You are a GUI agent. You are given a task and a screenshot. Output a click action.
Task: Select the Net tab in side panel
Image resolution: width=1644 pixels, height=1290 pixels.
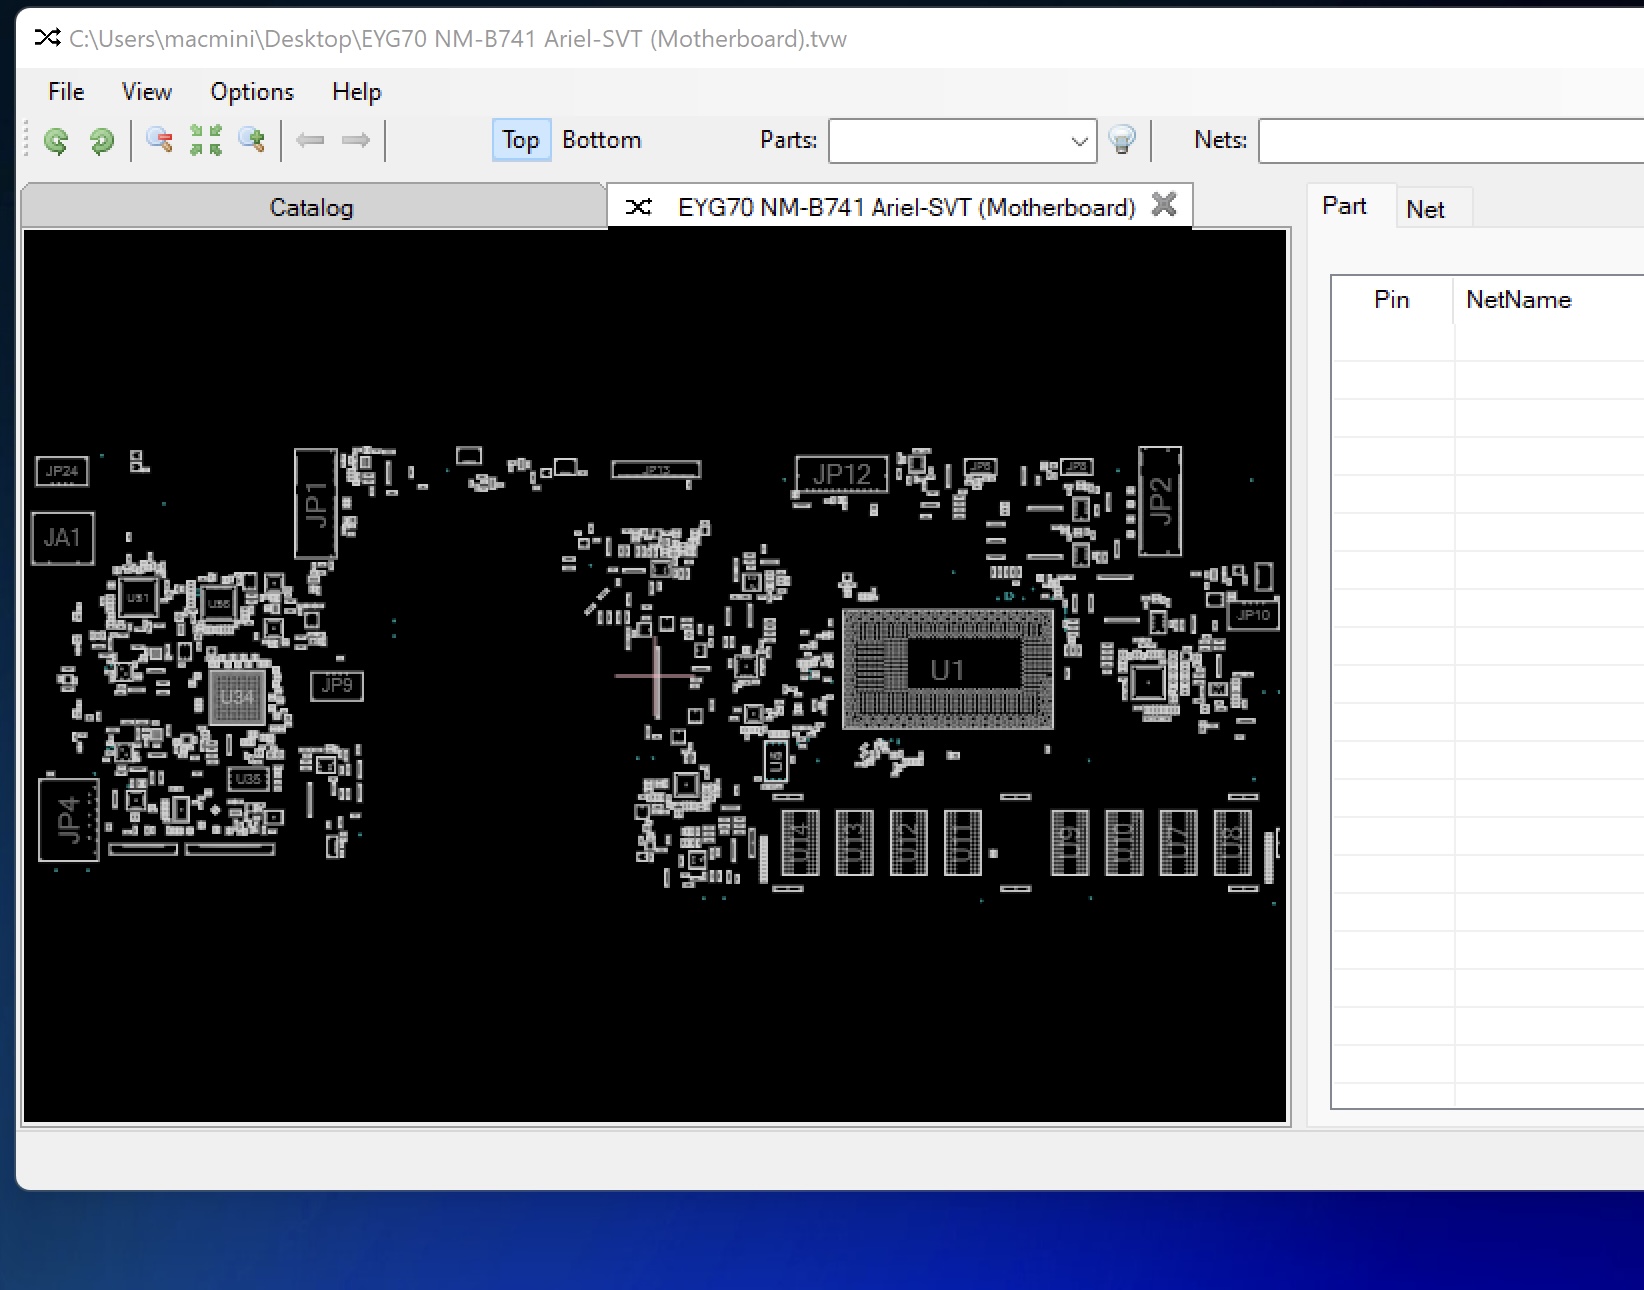1425,210
